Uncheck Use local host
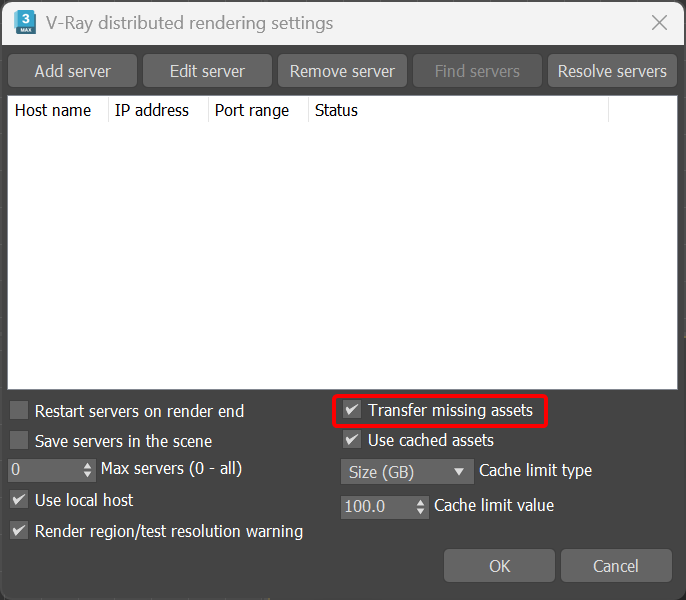 [x=19, y=499]
